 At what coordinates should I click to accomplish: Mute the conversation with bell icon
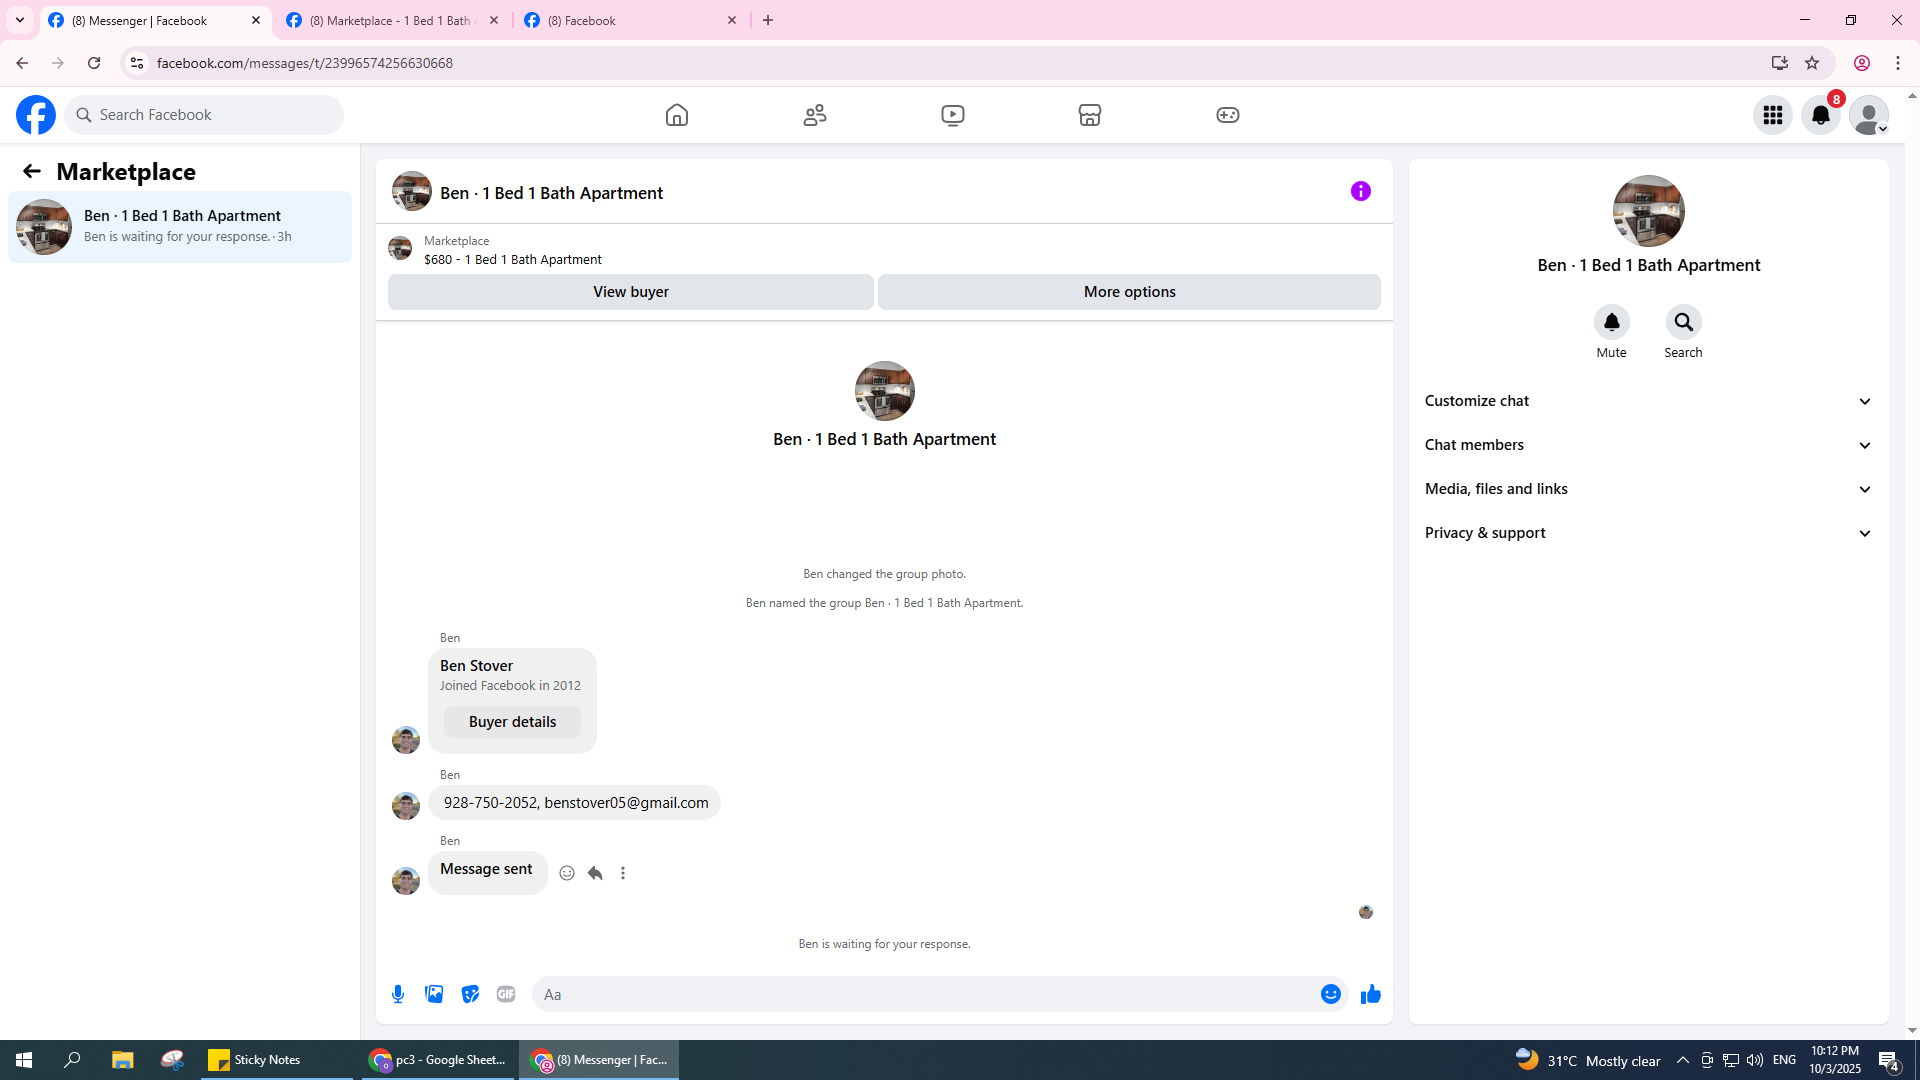1612,322
